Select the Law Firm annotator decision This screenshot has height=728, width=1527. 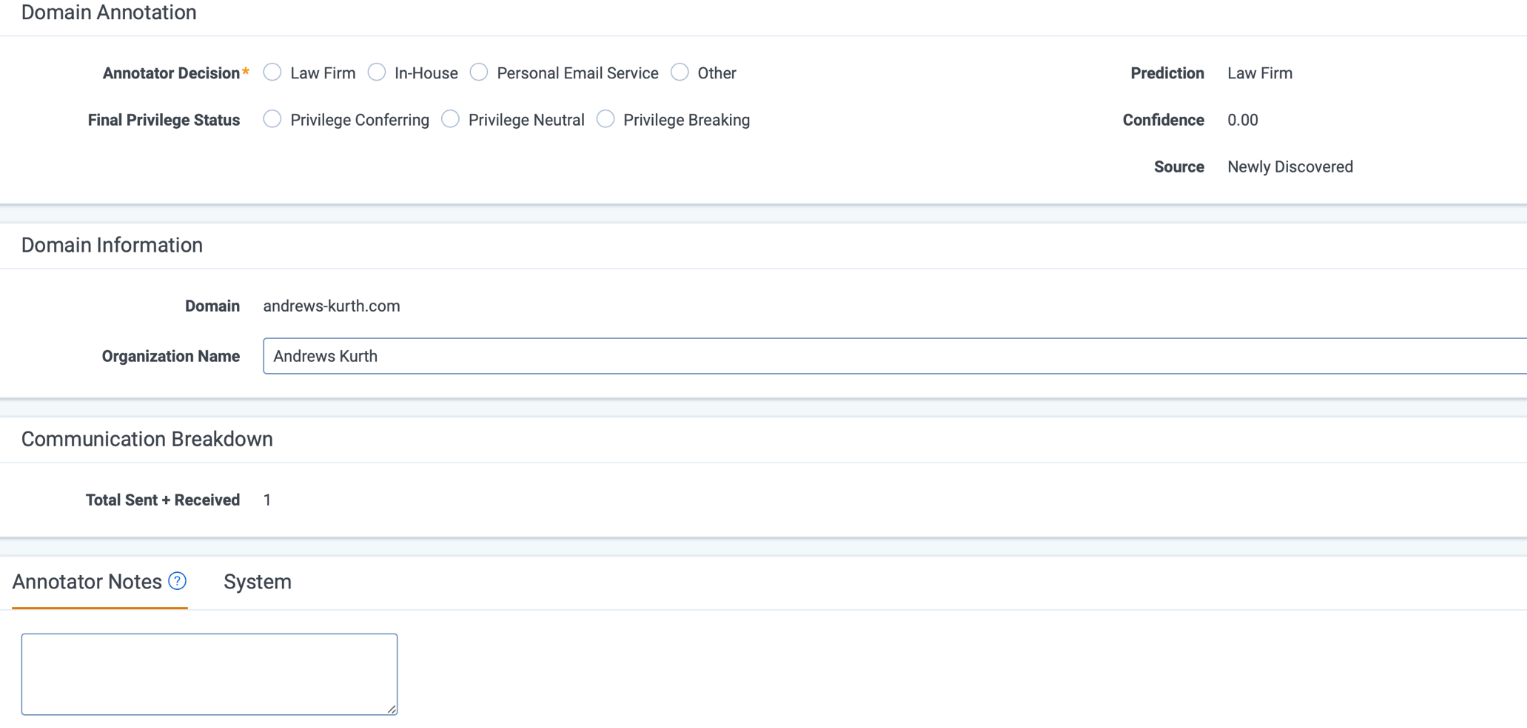click(x=272, y=73)
